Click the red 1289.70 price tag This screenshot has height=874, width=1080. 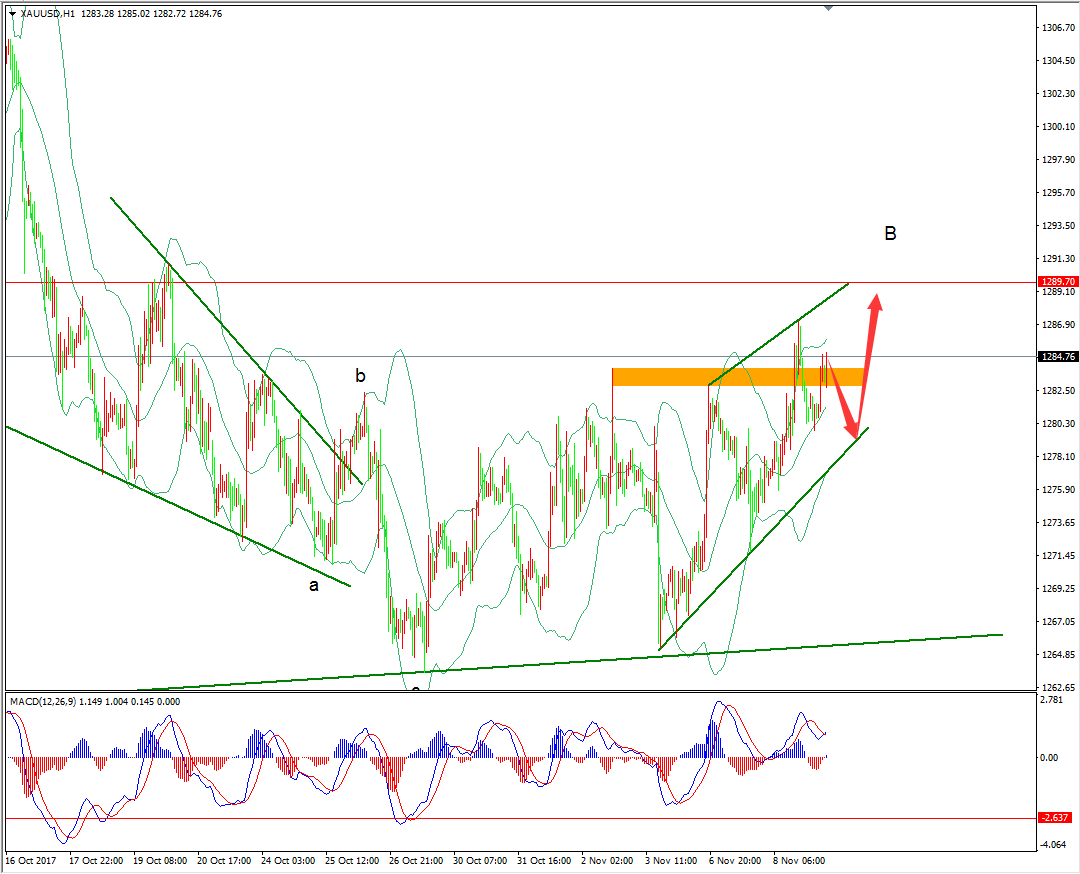coord(1059,282)
